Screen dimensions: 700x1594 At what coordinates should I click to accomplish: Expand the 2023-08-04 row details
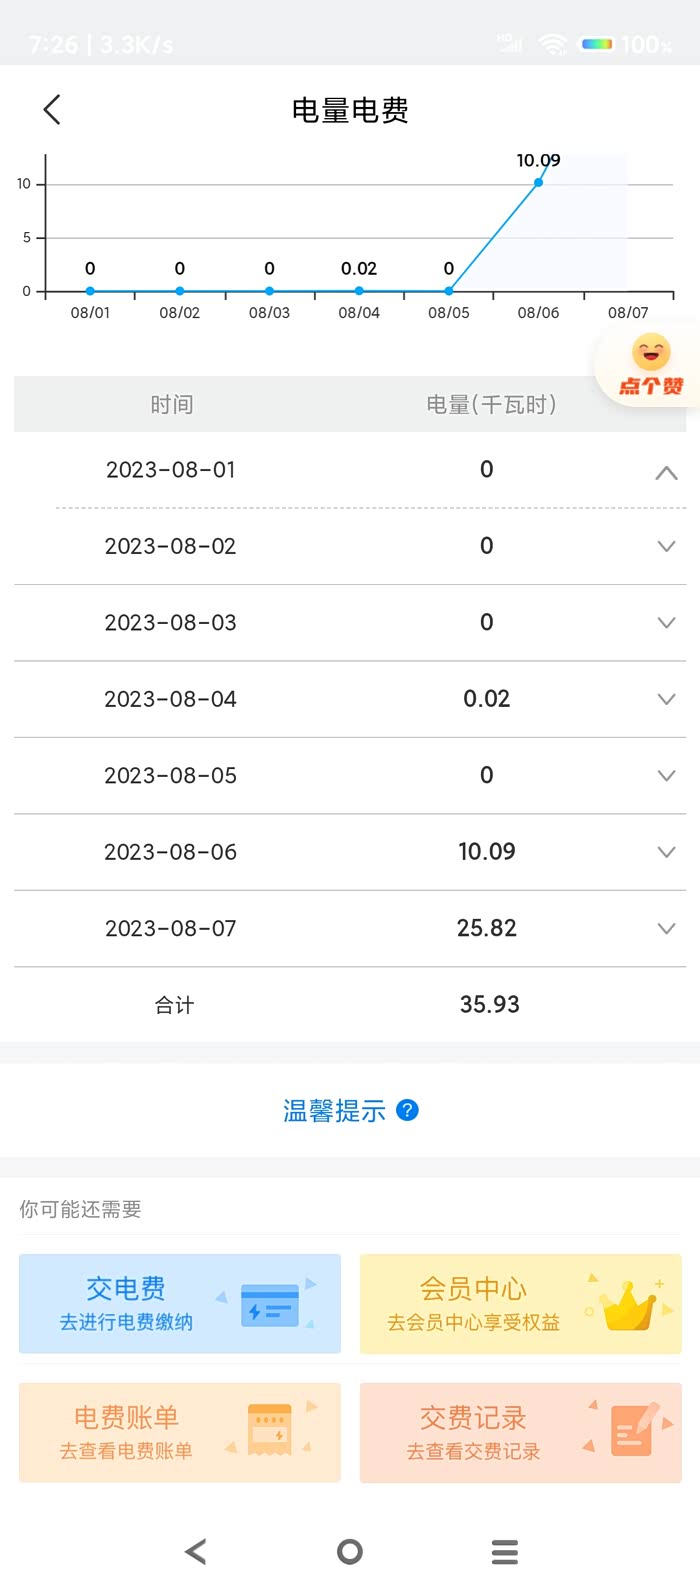tap(666, 699)
